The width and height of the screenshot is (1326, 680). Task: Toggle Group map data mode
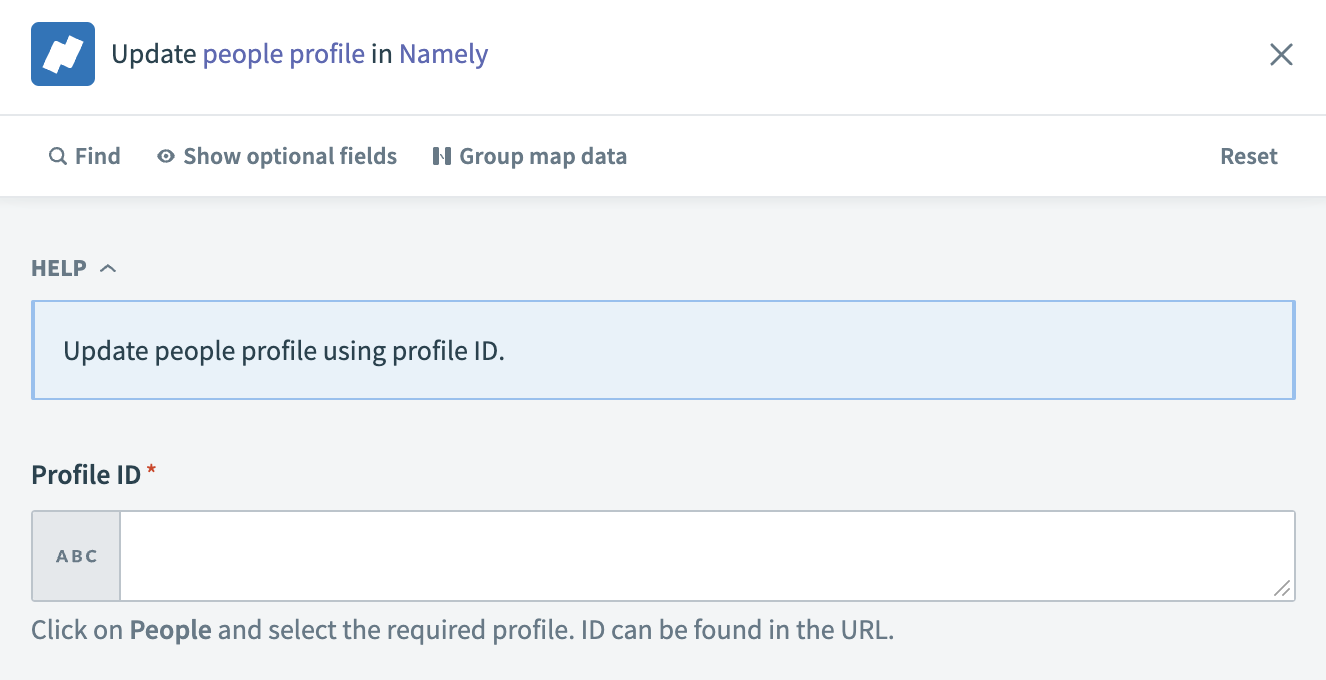pos(543,156)
